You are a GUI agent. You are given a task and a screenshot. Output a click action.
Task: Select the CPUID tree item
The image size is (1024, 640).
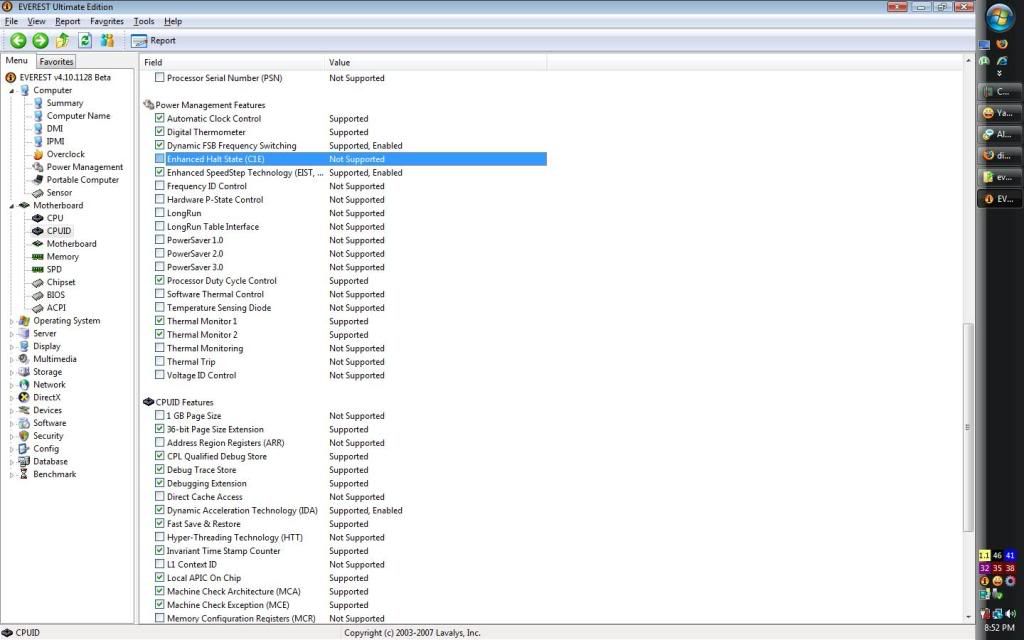pyautogui.click(x=59, y=231)
